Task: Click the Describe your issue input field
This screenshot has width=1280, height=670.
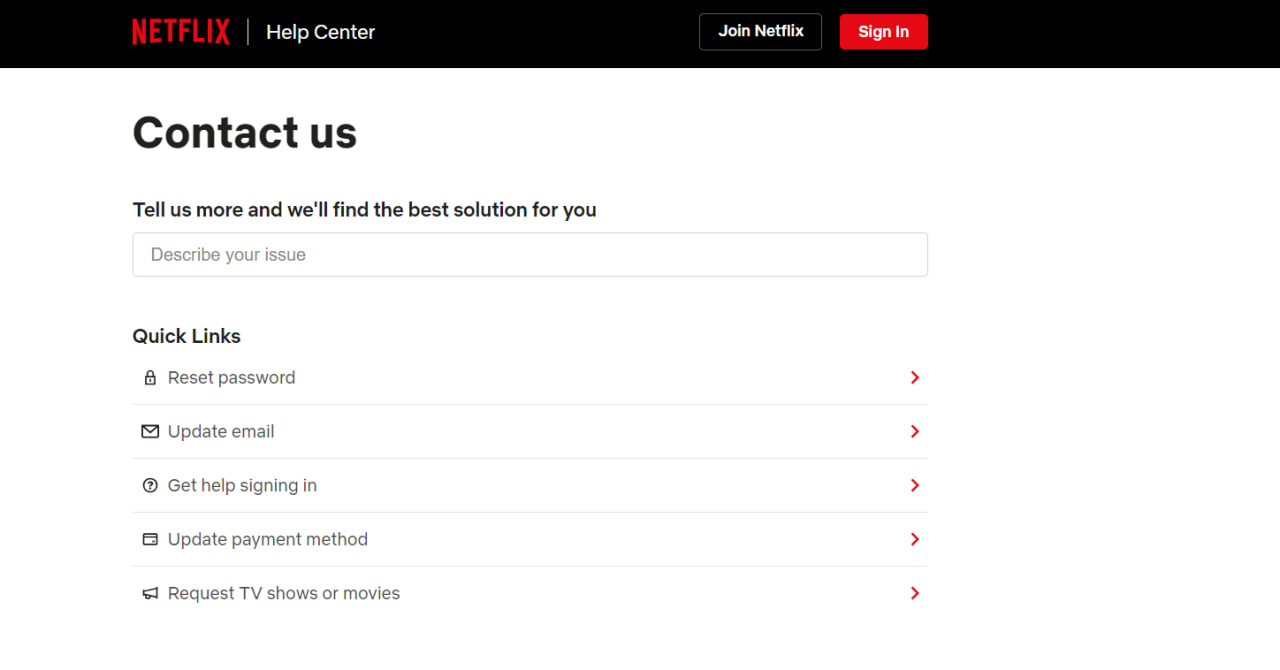Action: (530, 254)
